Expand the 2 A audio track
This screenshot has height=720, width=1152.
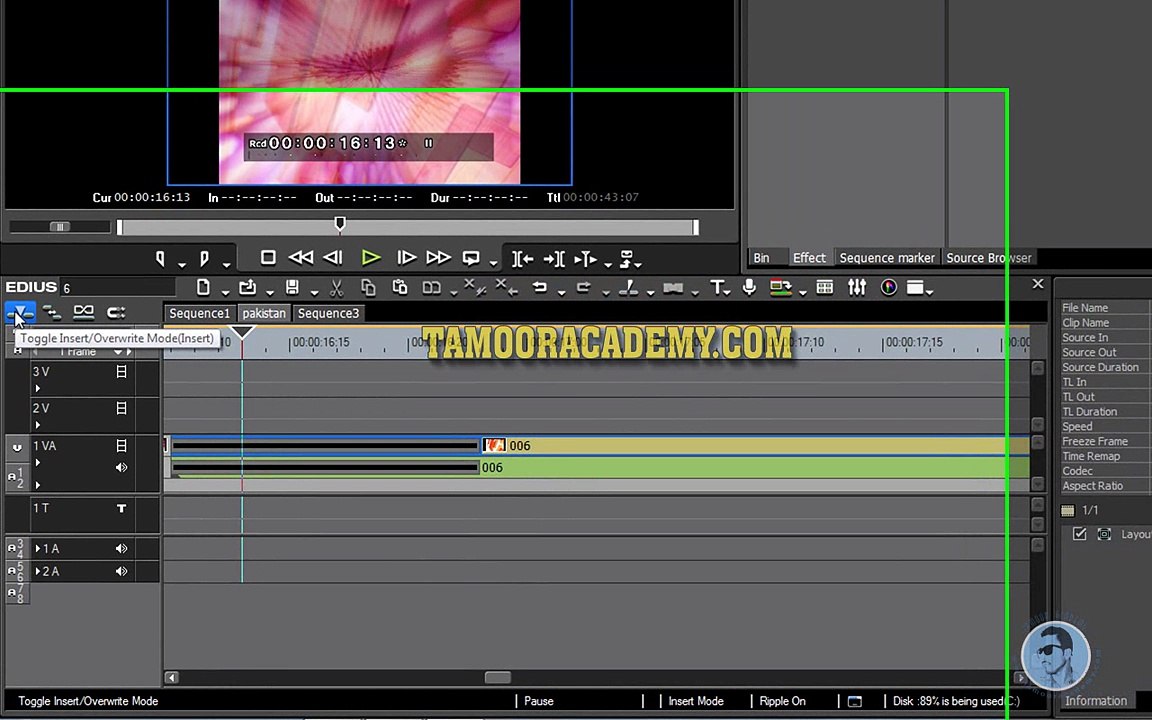(38, 571)
